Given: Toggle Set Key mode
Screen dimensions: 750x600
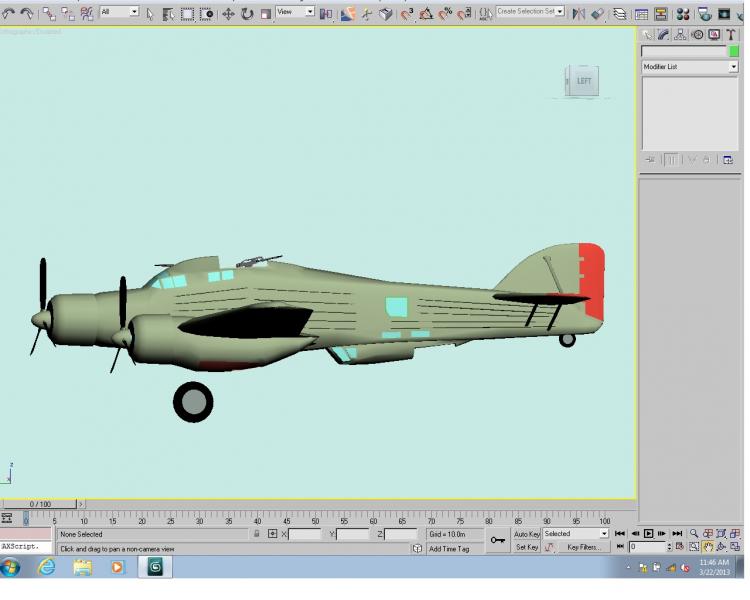Looking at the screenshot, I should pyautogui.click(x=526, y=547).
